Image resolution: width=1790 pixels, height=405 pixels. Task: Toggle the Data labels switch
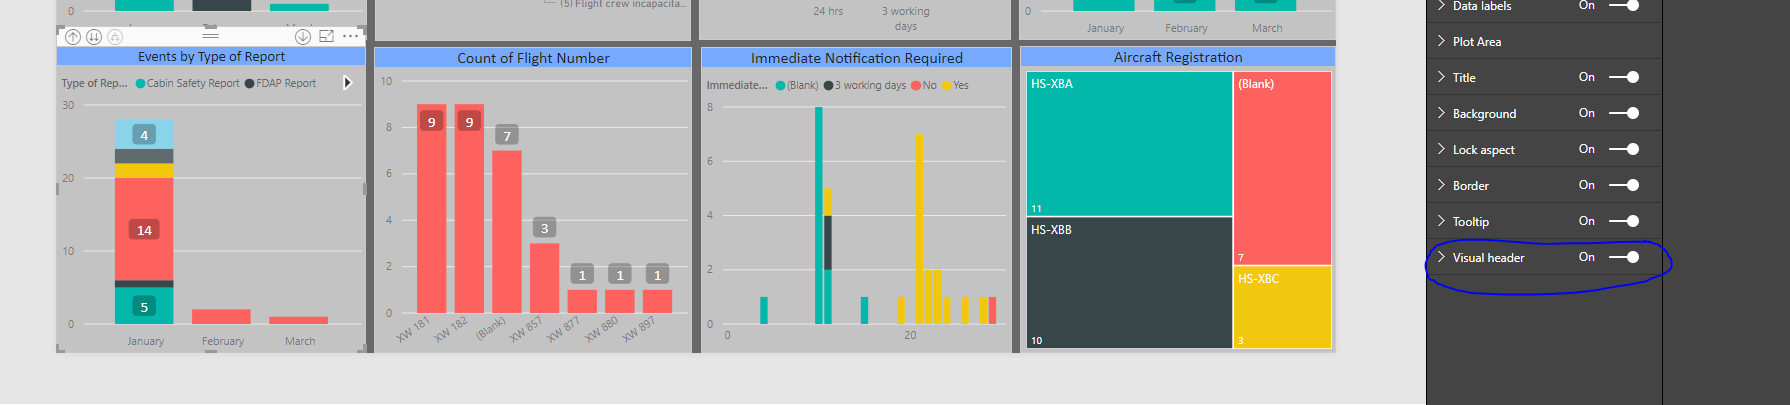1624,5
